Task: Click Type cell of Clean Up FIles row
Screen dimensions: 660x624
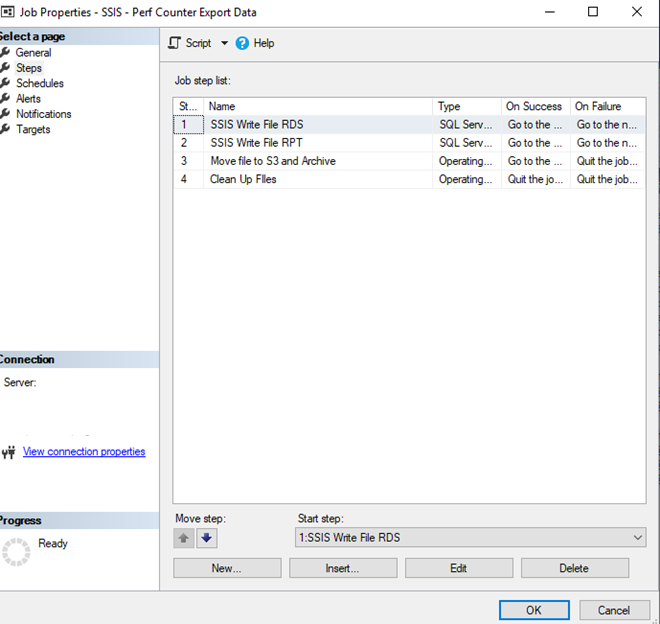Action: pos(467,179)
